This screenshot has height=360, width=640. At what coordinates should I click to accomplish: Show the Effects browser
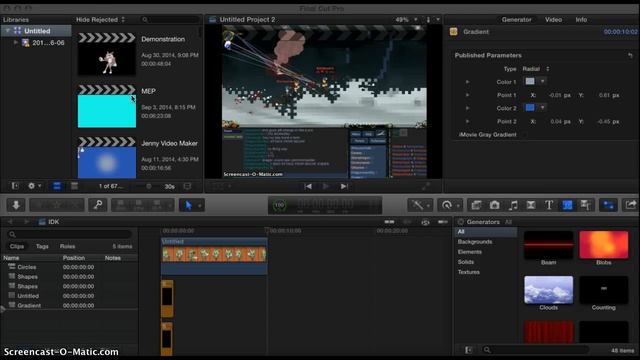[x=476, y=205]
